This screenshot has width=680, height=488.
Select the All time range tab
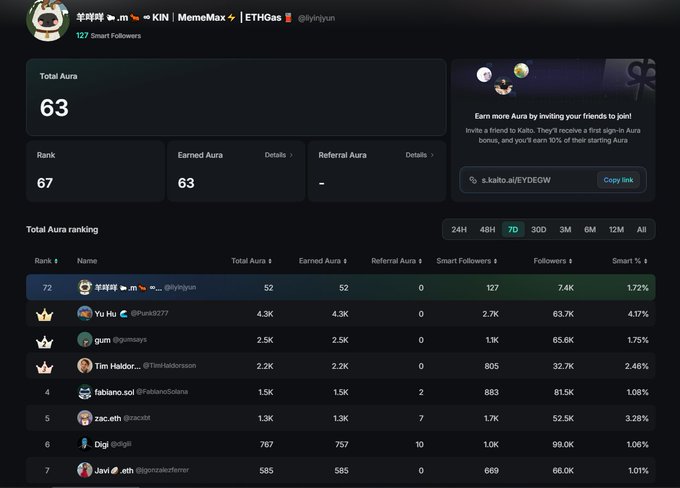point(641,229)
